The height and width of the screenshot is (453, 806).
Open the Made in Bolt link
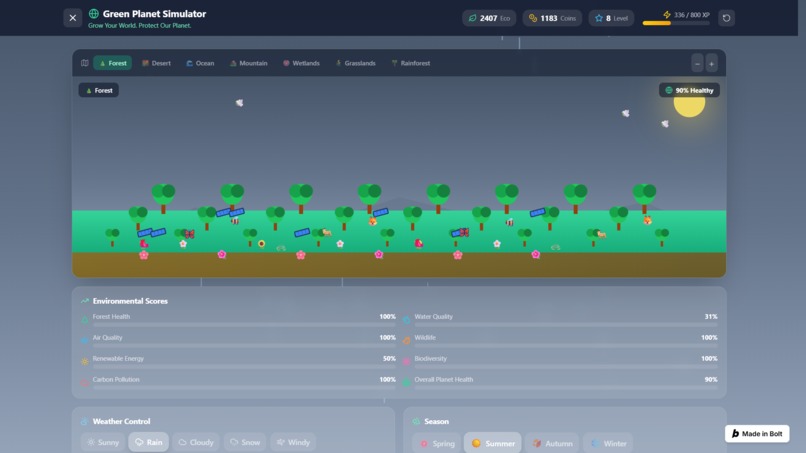pos(757,434)
